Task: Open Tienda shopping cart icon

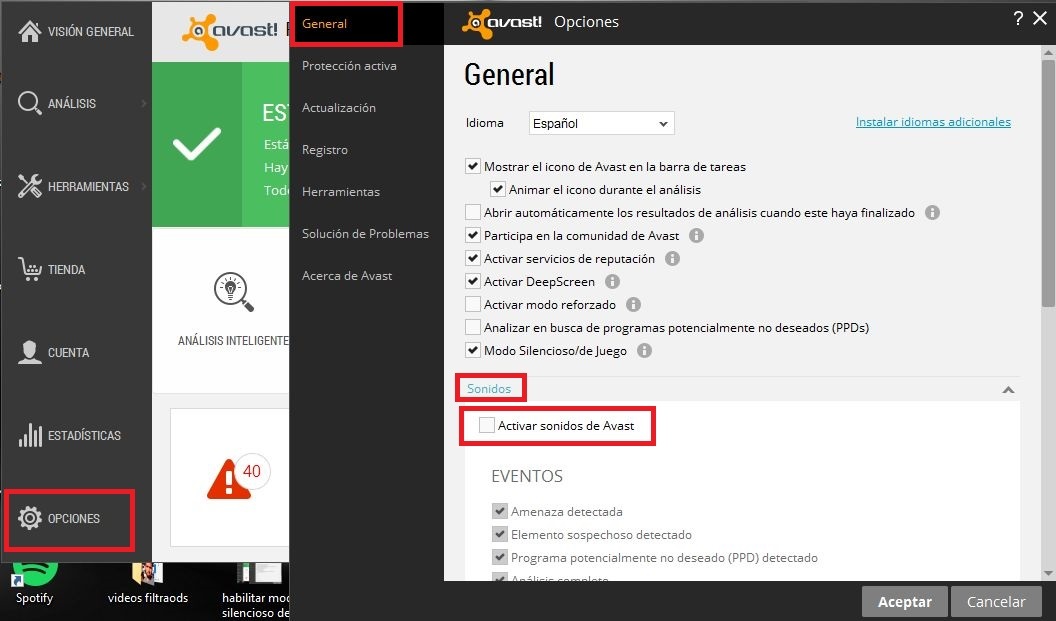Action: 30,269
